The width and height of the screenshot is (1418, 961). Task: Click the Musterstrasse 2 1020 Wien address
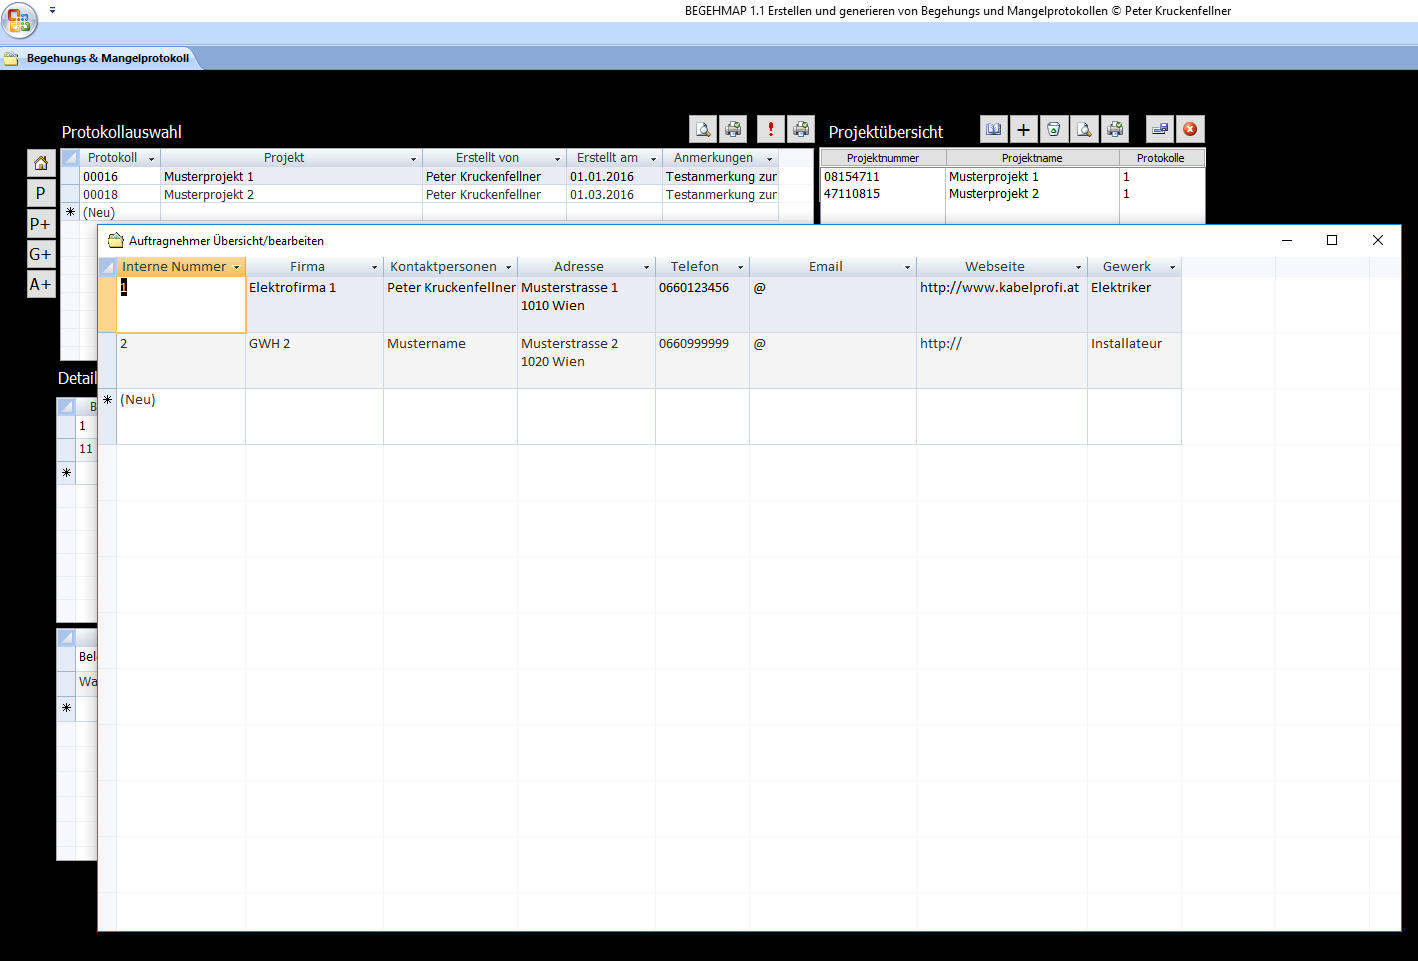click(587, 360)
